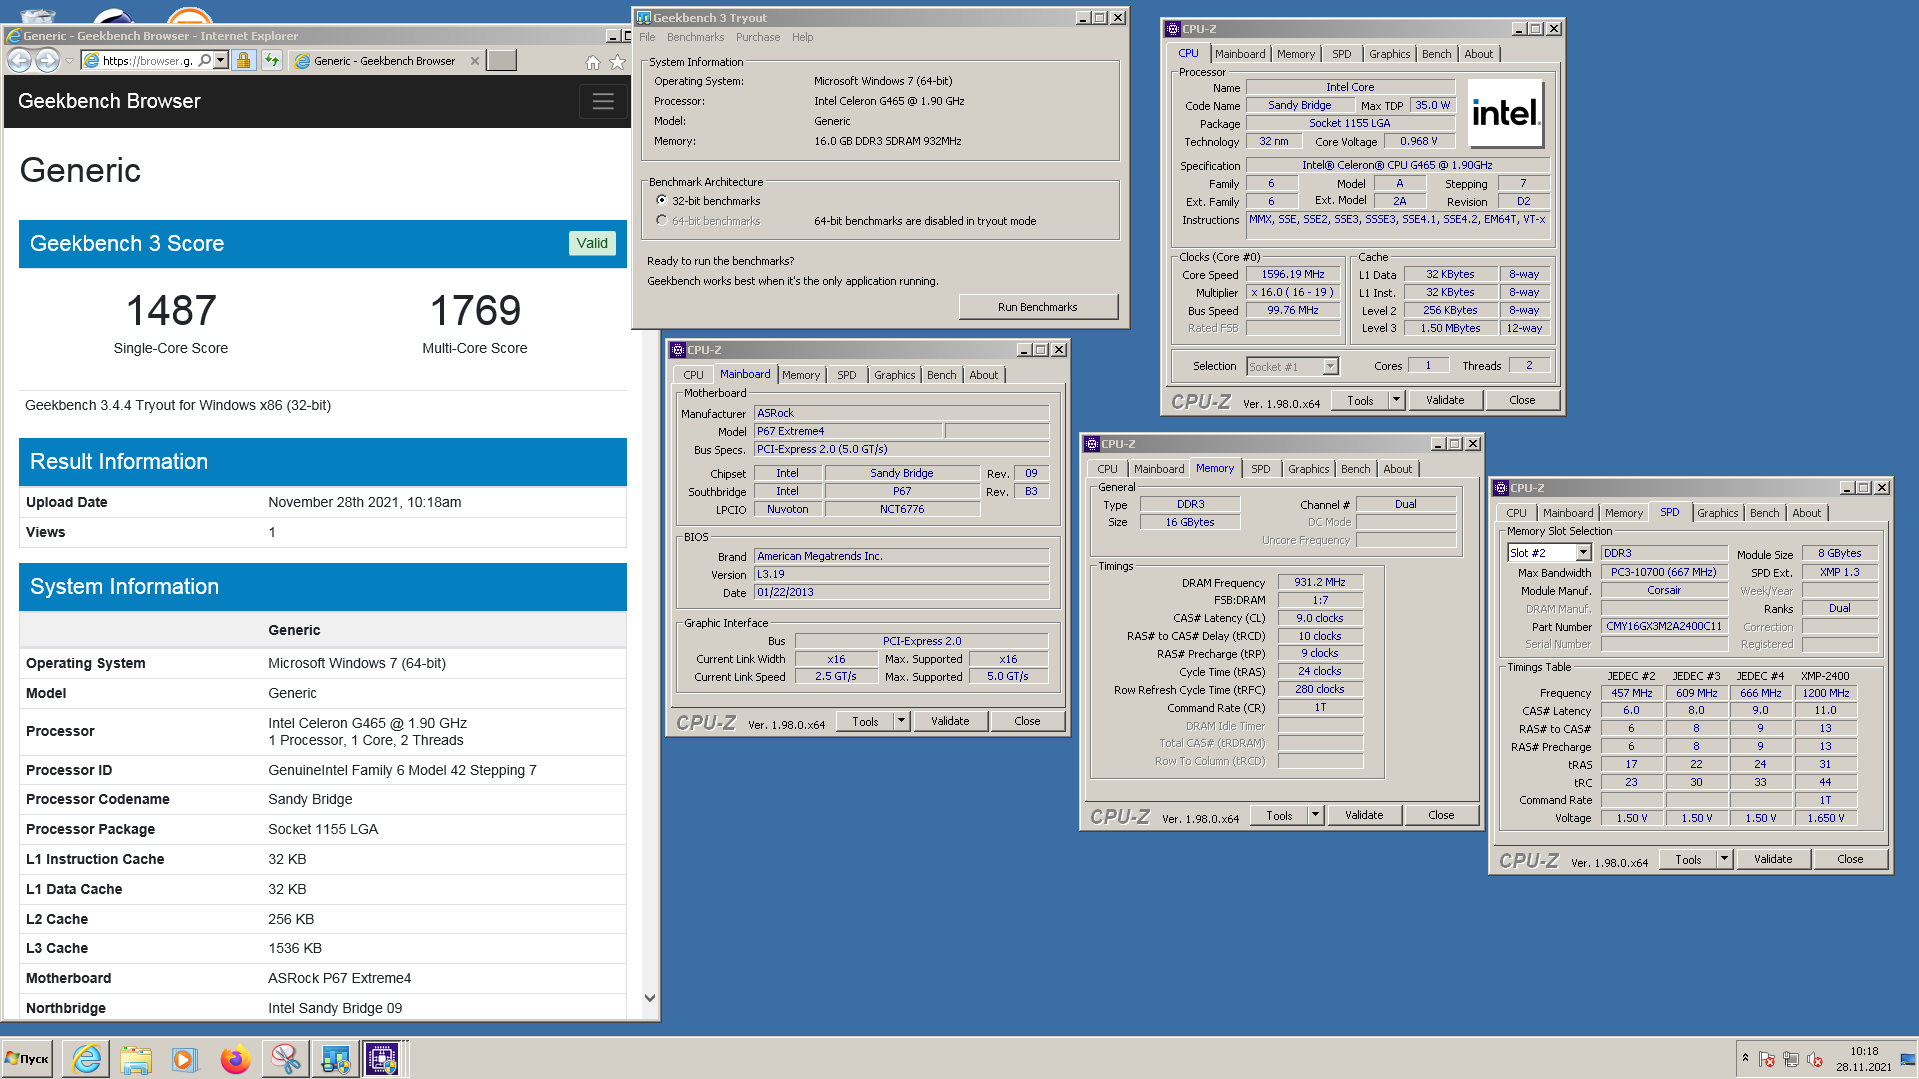This screenshot has height=1079, width=1919.
Task: Select 32-bit benchmarks radio button
Action: tap(661, 201)
